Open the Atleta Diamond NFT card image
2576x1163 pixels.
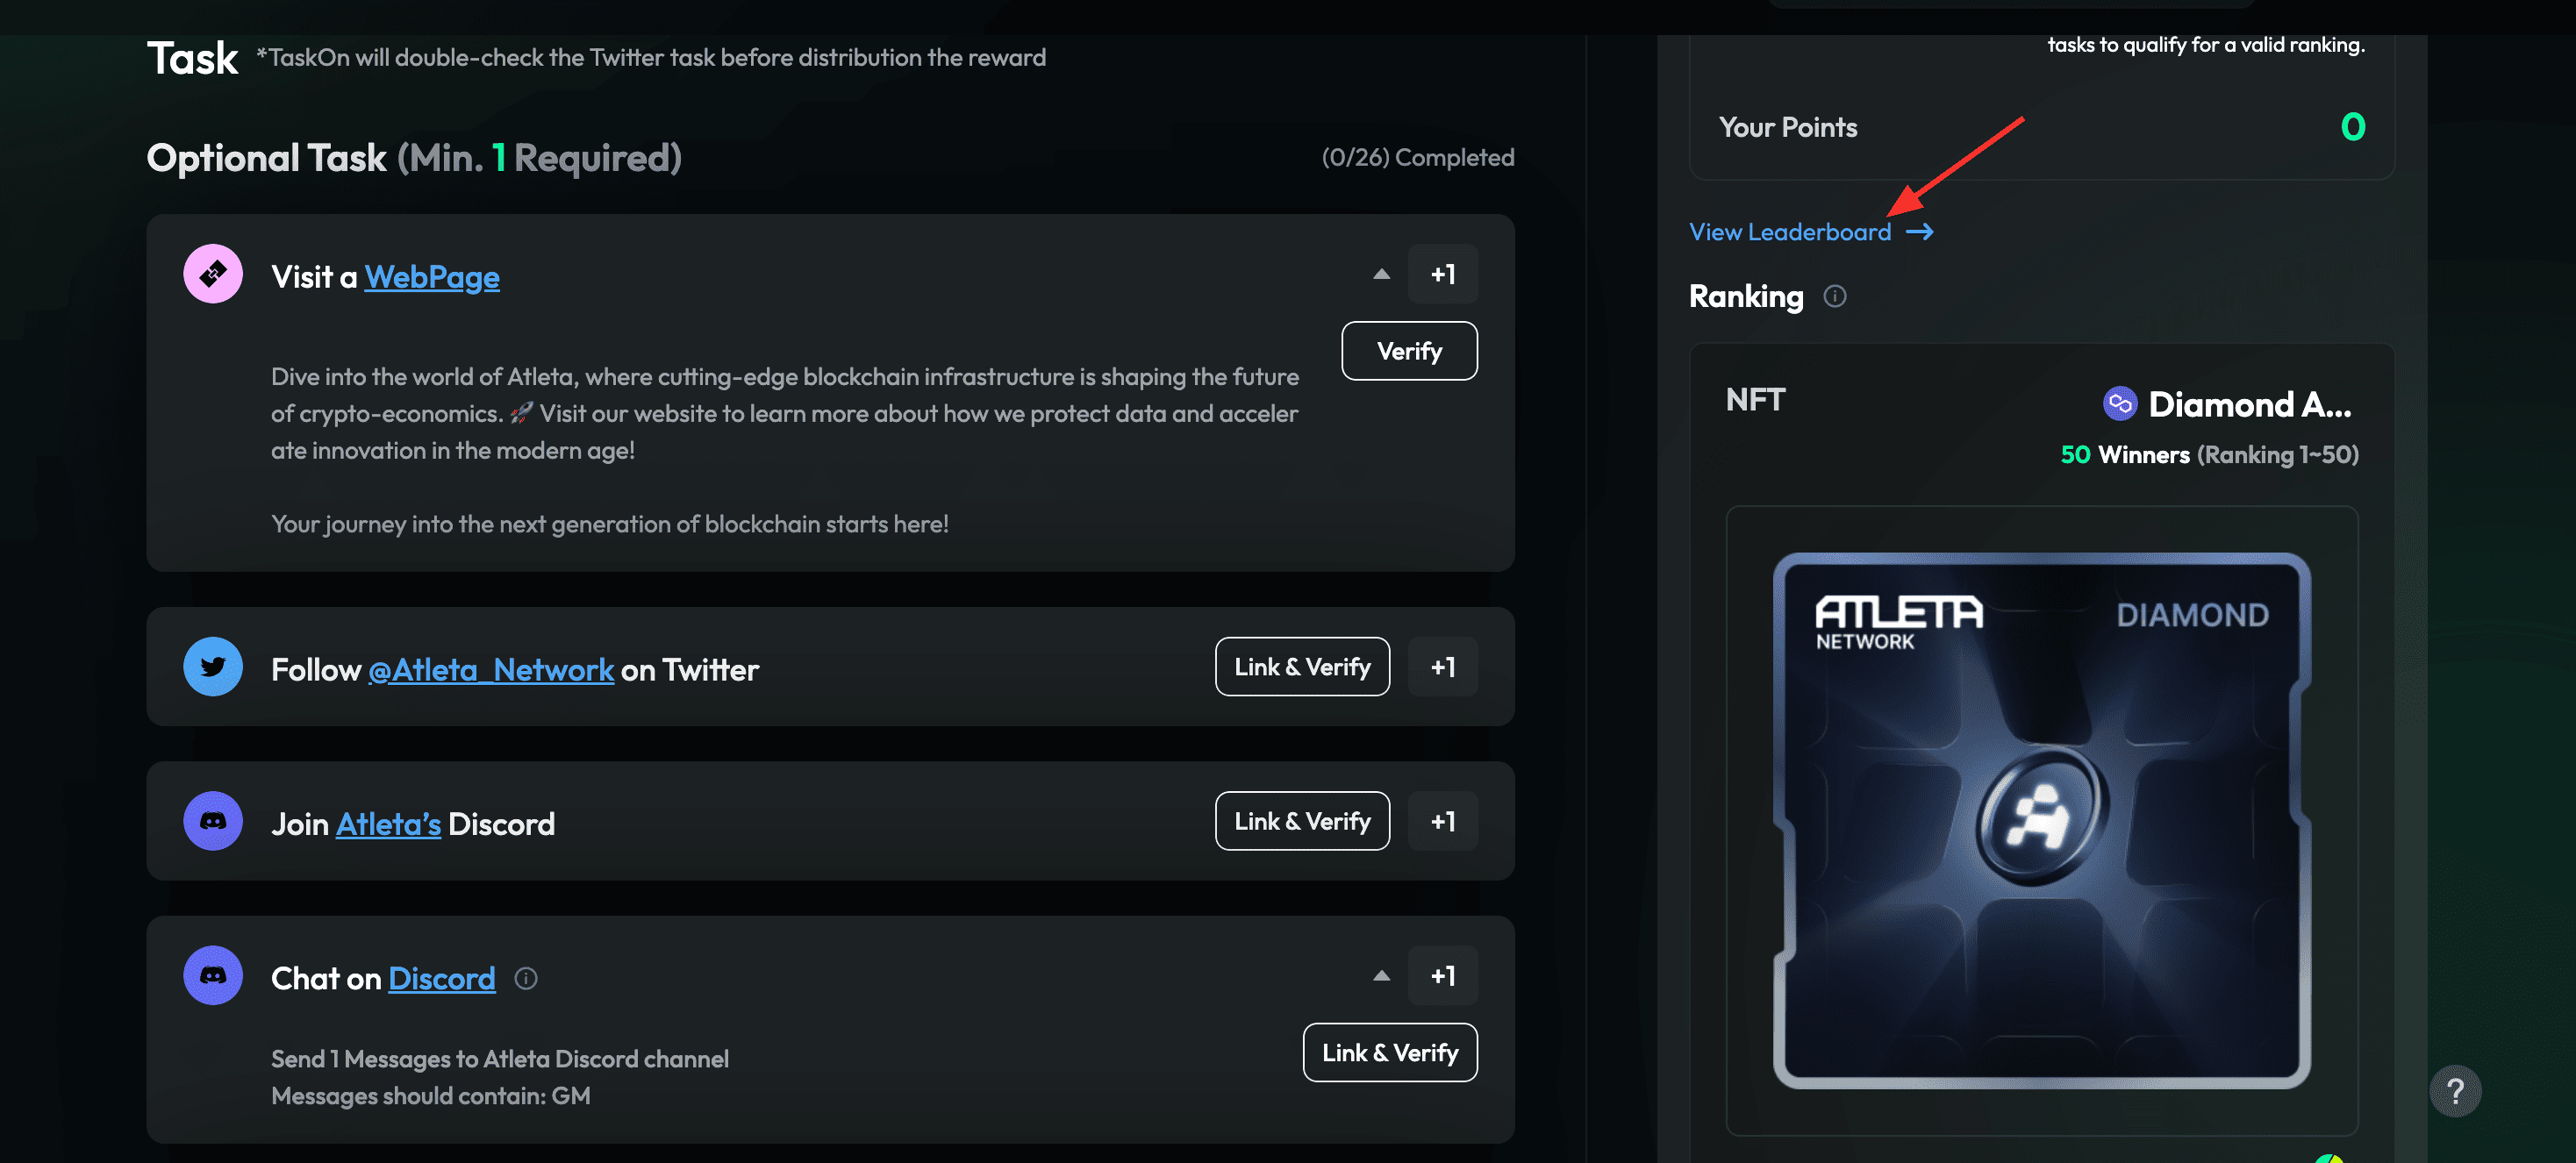[2041, 820]
